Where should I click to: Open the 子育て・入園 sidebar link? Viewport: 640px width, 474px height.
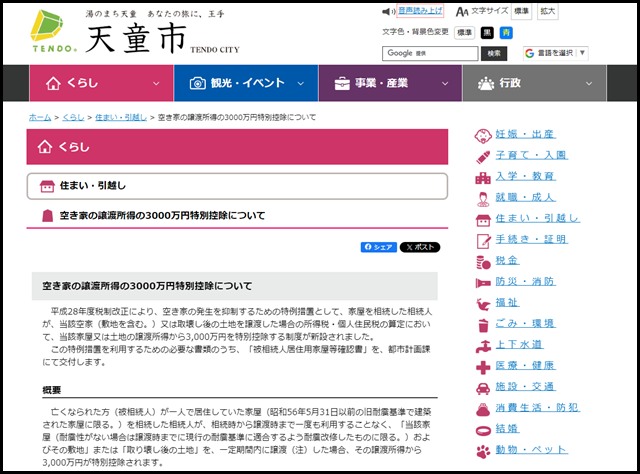pyautogui.click(x=531, y=155)
